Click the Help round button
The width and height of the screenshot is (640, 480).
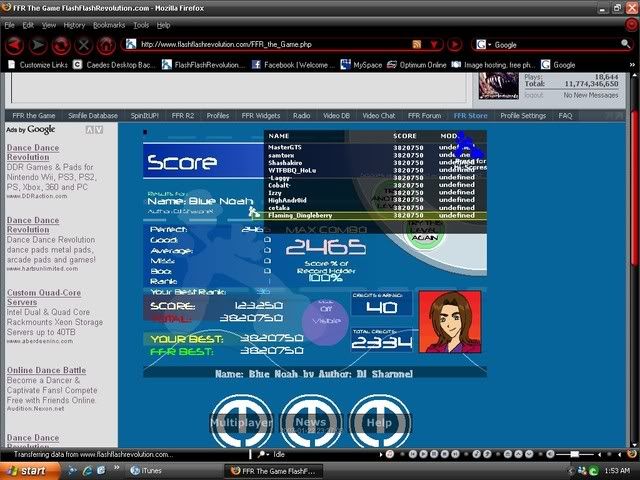(x=378, y=423)
